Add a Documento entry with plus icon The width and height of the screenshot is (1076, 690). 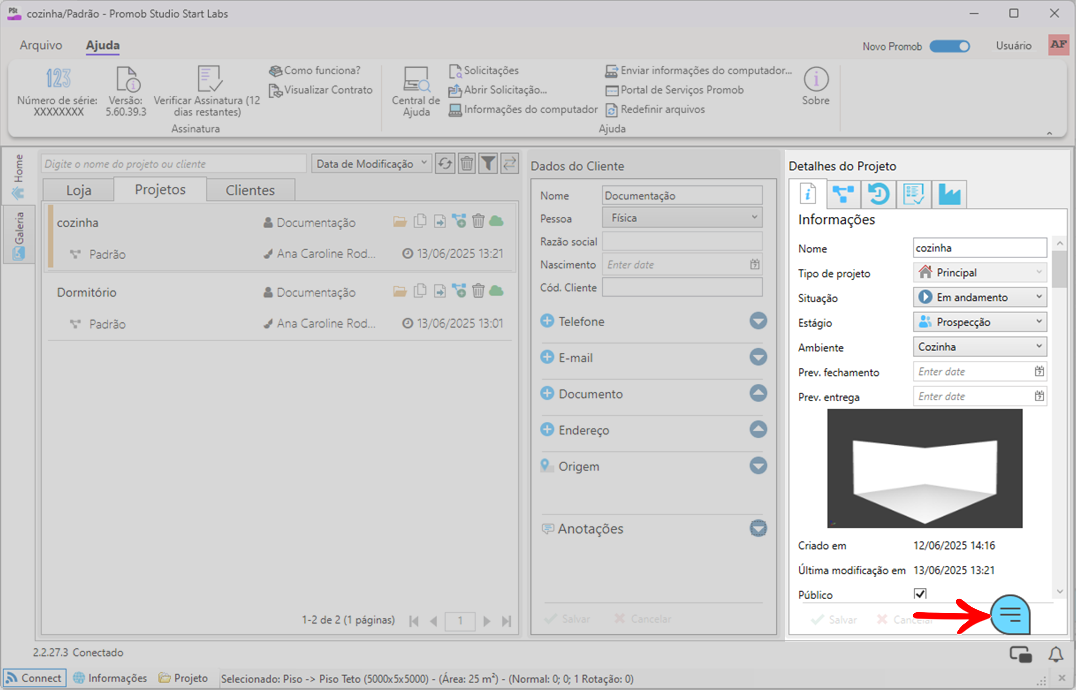pyautogui.click(x=547, y=393)
